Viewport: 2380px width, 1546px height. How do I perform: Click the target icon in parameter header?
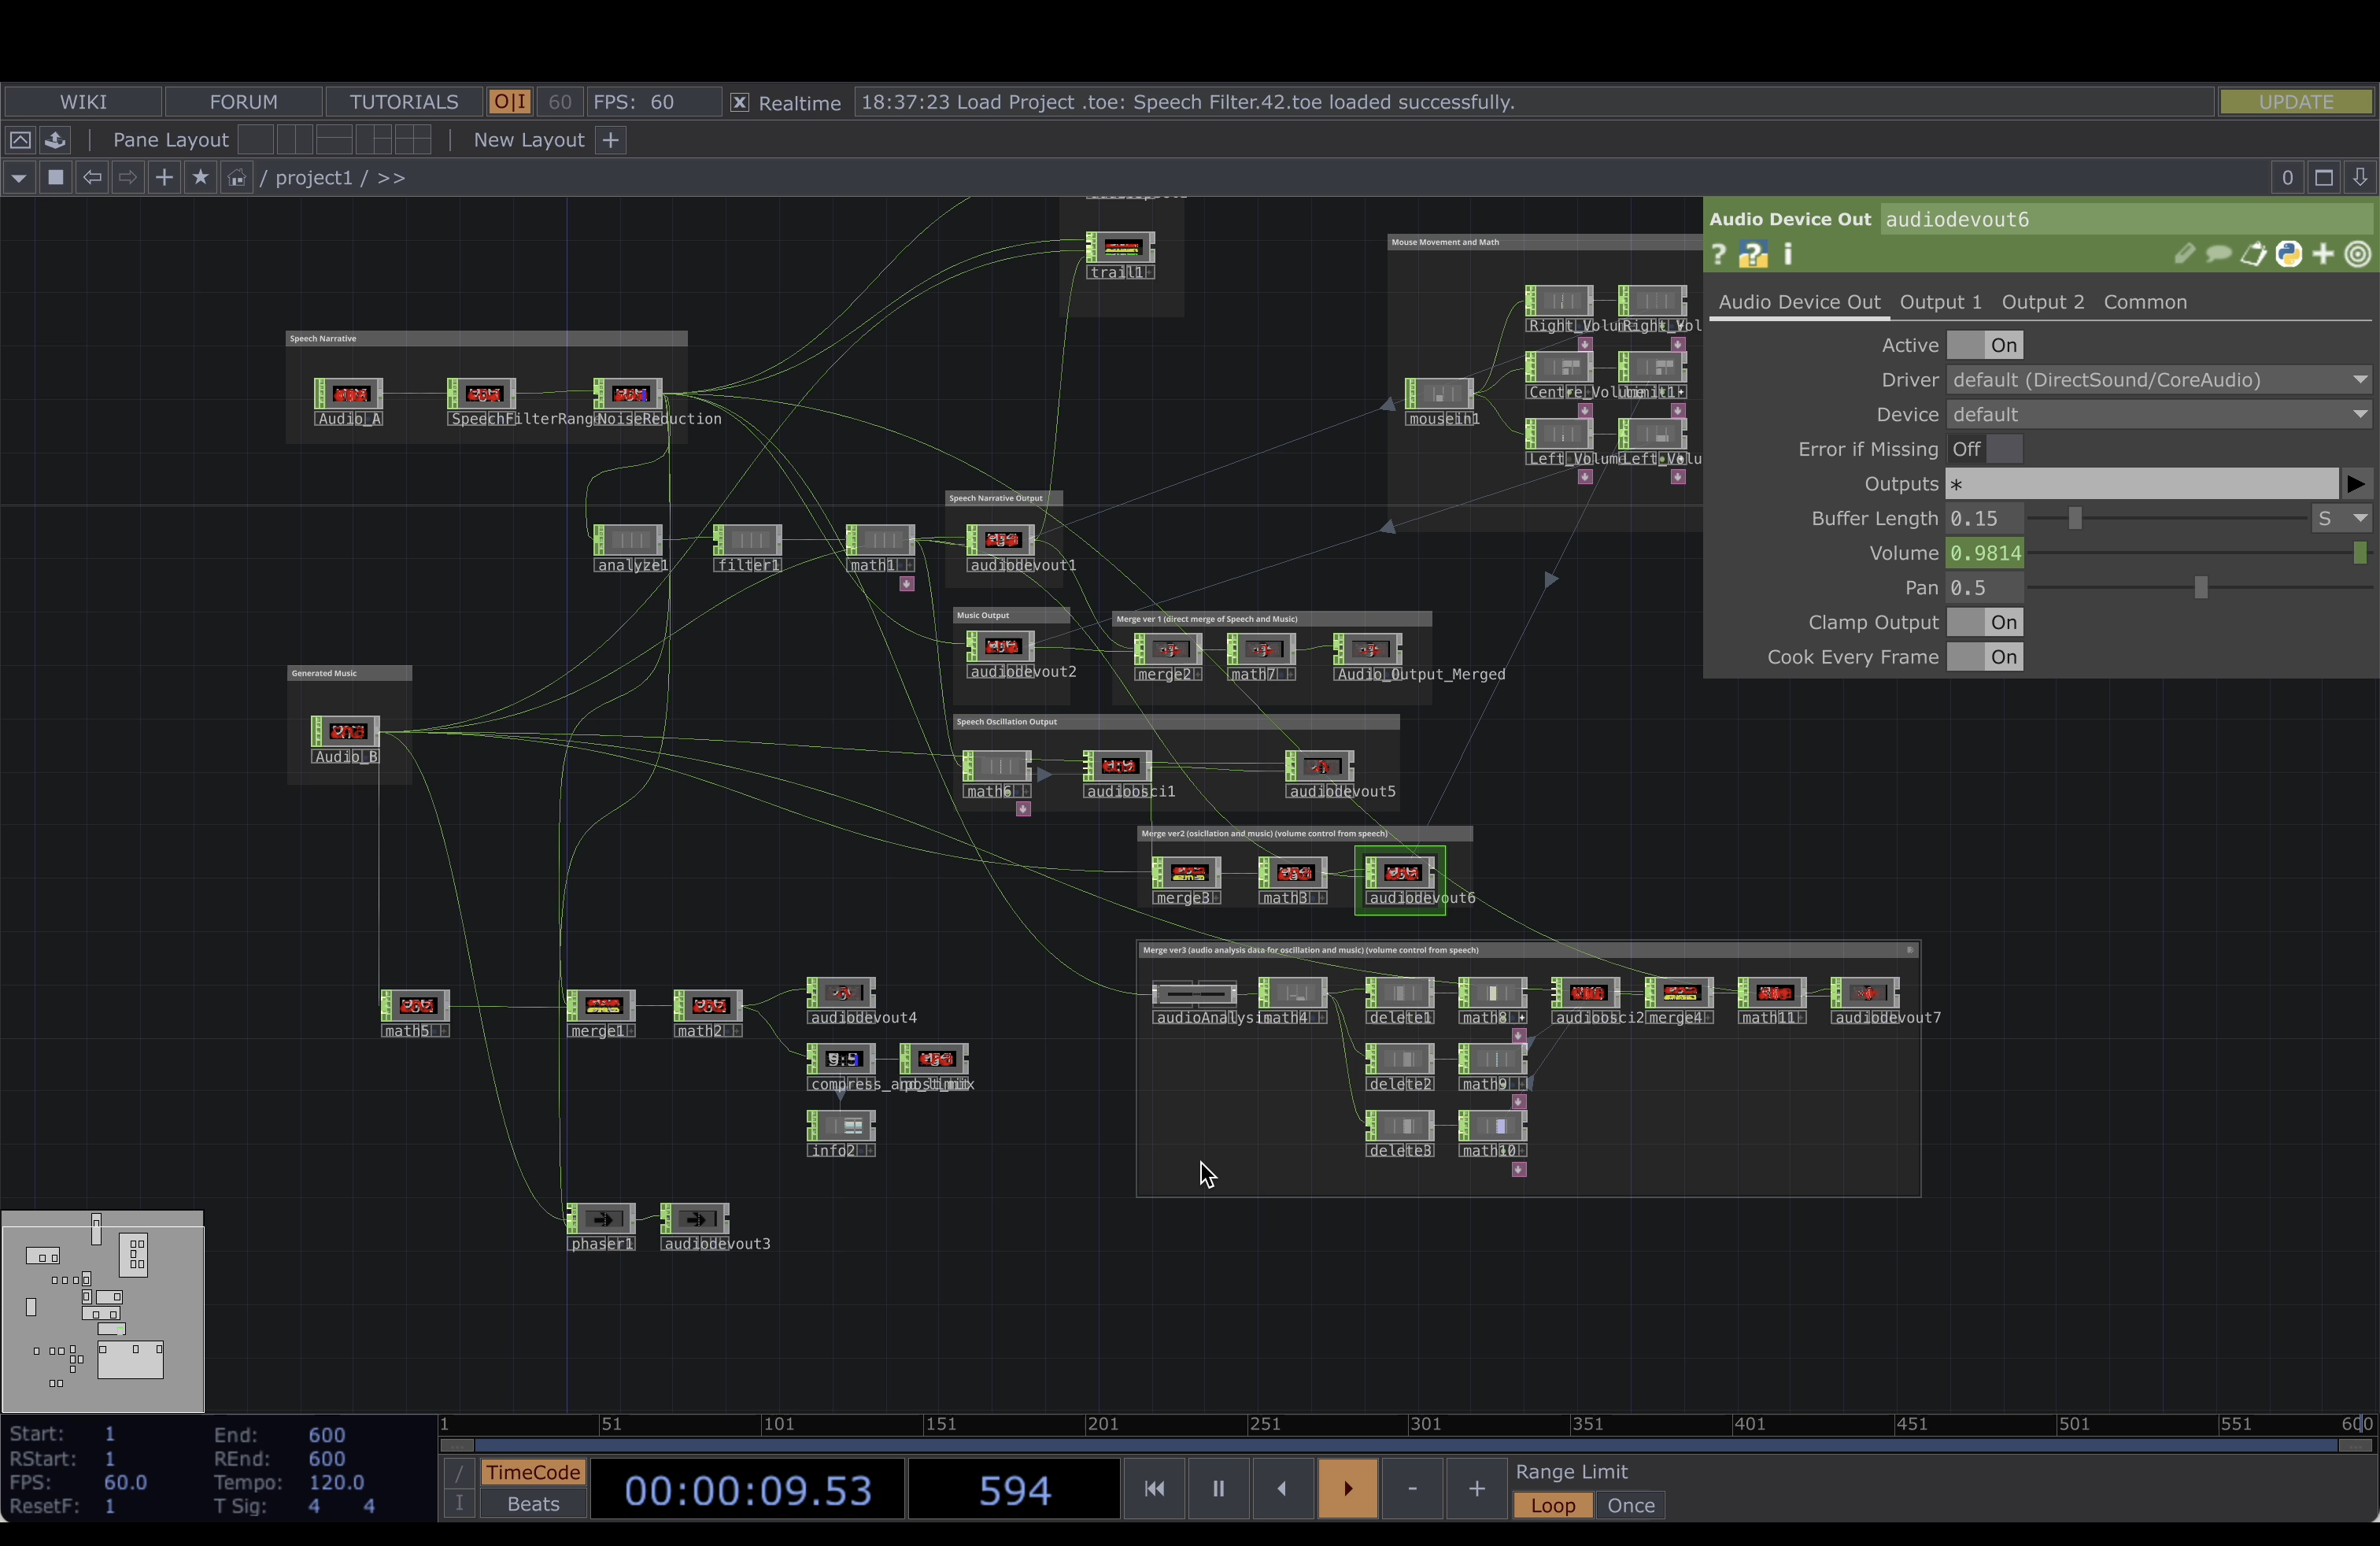point(2358,255)
